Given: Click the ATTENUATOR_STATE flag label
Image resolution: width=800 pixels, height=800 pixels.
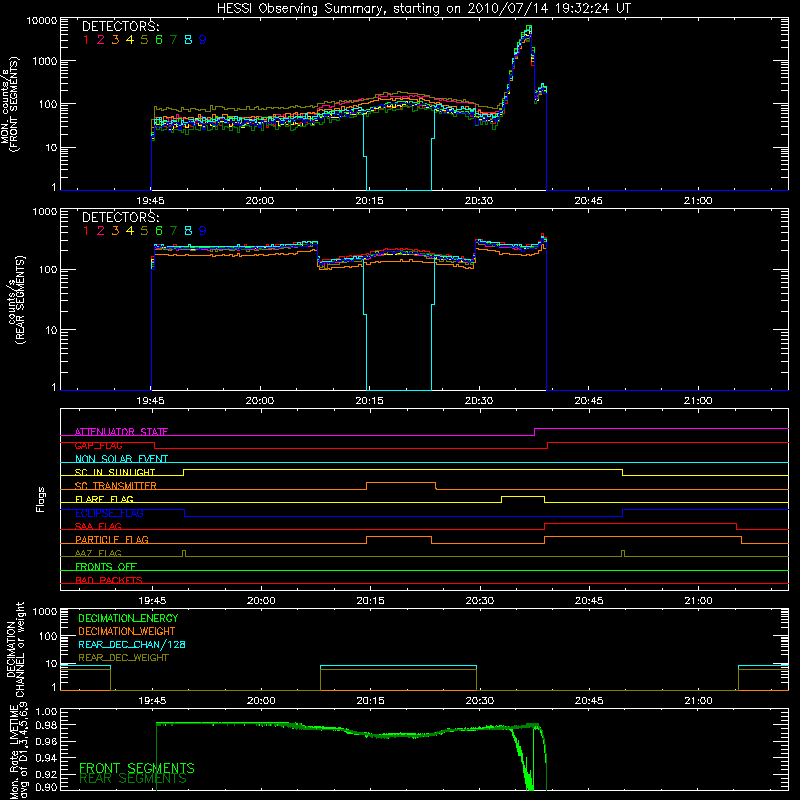Looking at the screenshot, I should pos(121,432).
